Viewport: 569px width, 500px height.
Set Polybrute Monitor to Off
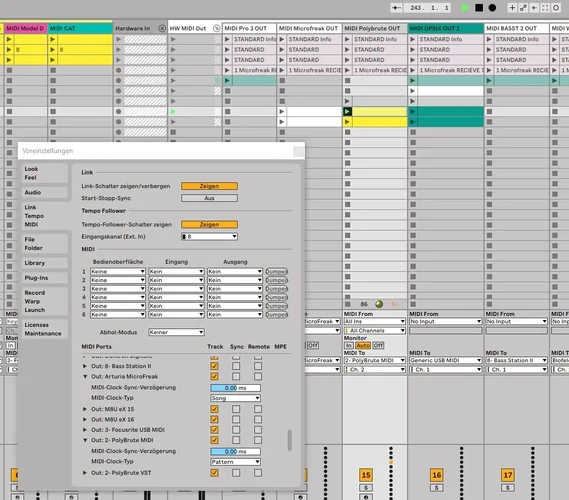click(x=378, y=345)
